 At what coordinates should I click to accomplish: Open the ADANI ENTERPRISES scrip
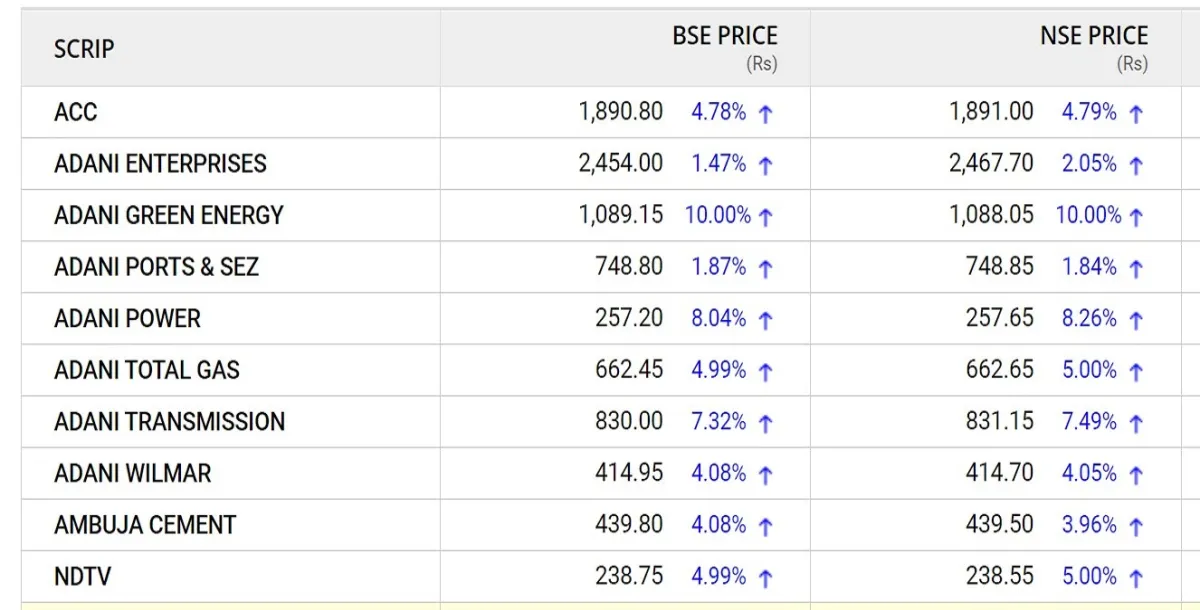click(160, 163)
